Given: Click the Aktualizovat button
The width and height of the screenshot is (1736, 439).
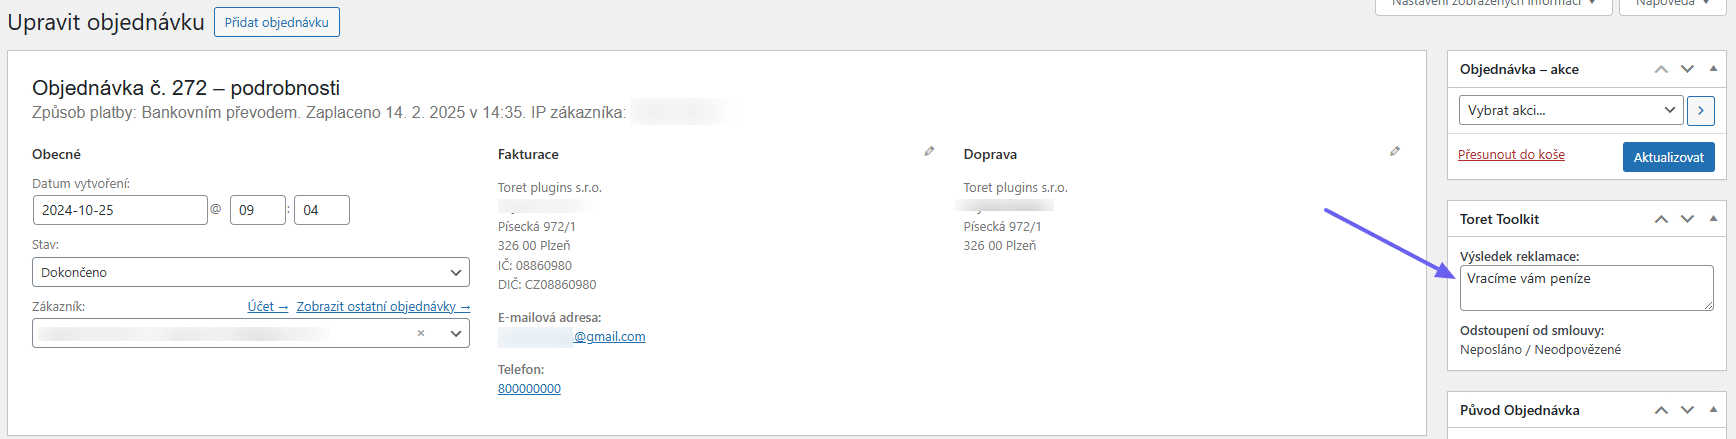Looking at the screenshot, I should point(1668,157).
